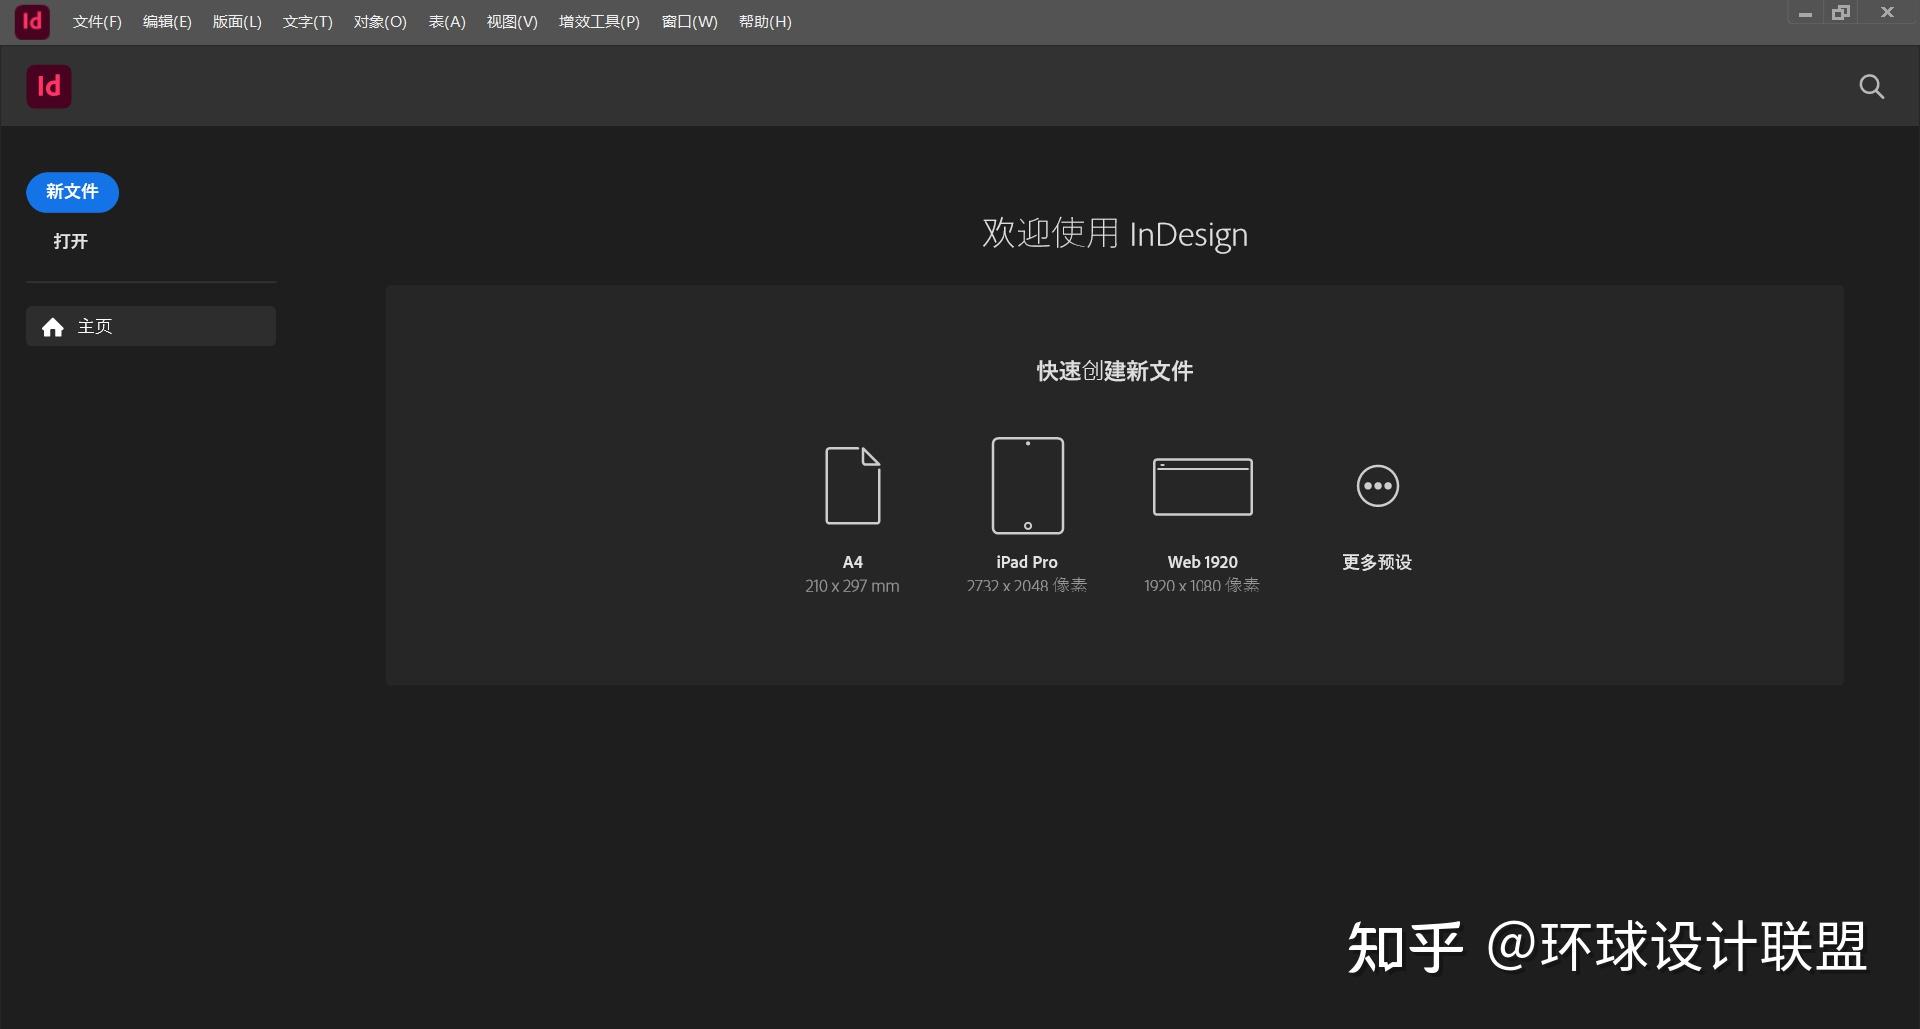Open the 视图(V) menu

pyautogui.click(x=511, y=21)
